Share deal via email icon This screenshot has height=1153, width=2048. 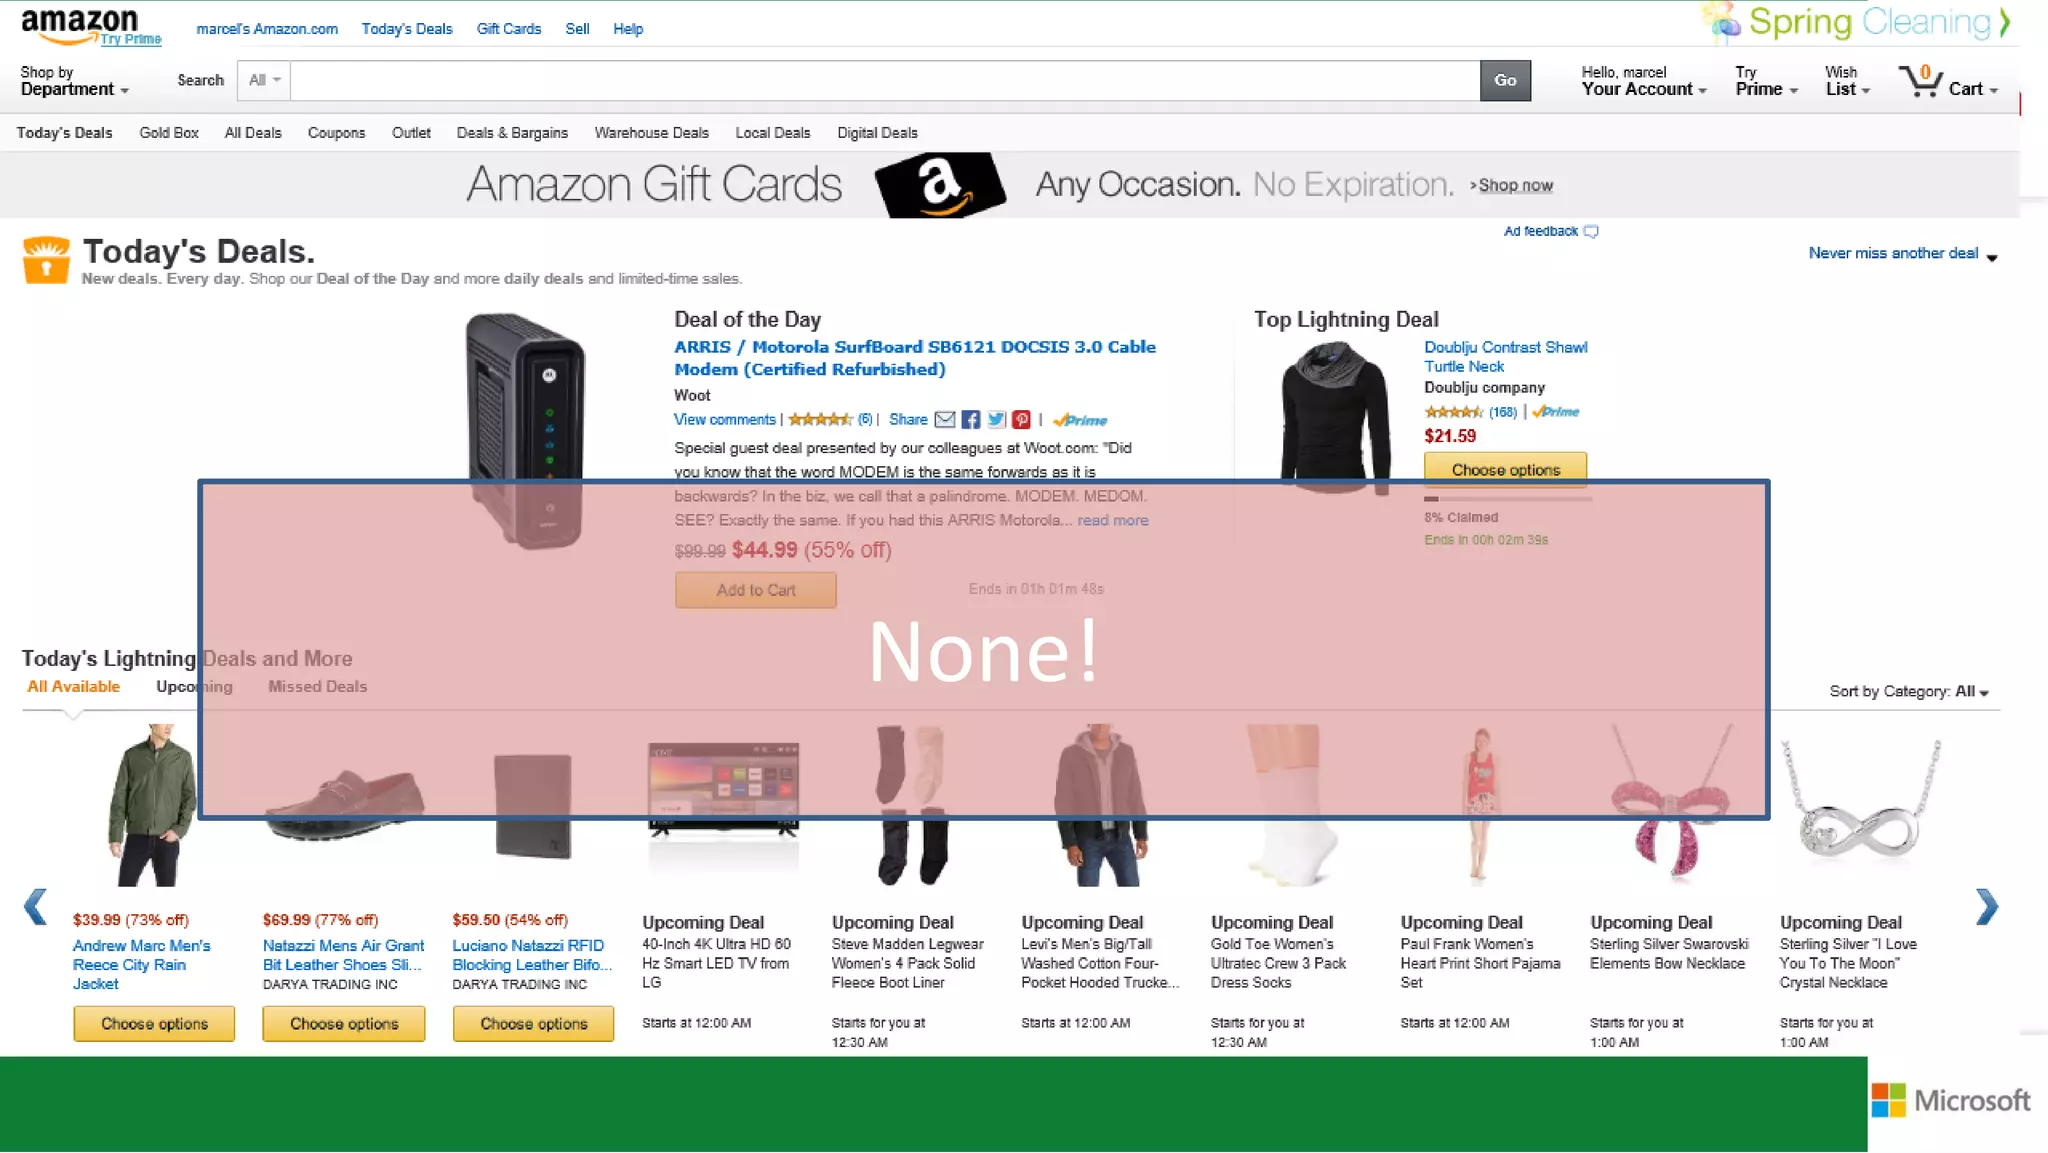(x=945, y=420)
